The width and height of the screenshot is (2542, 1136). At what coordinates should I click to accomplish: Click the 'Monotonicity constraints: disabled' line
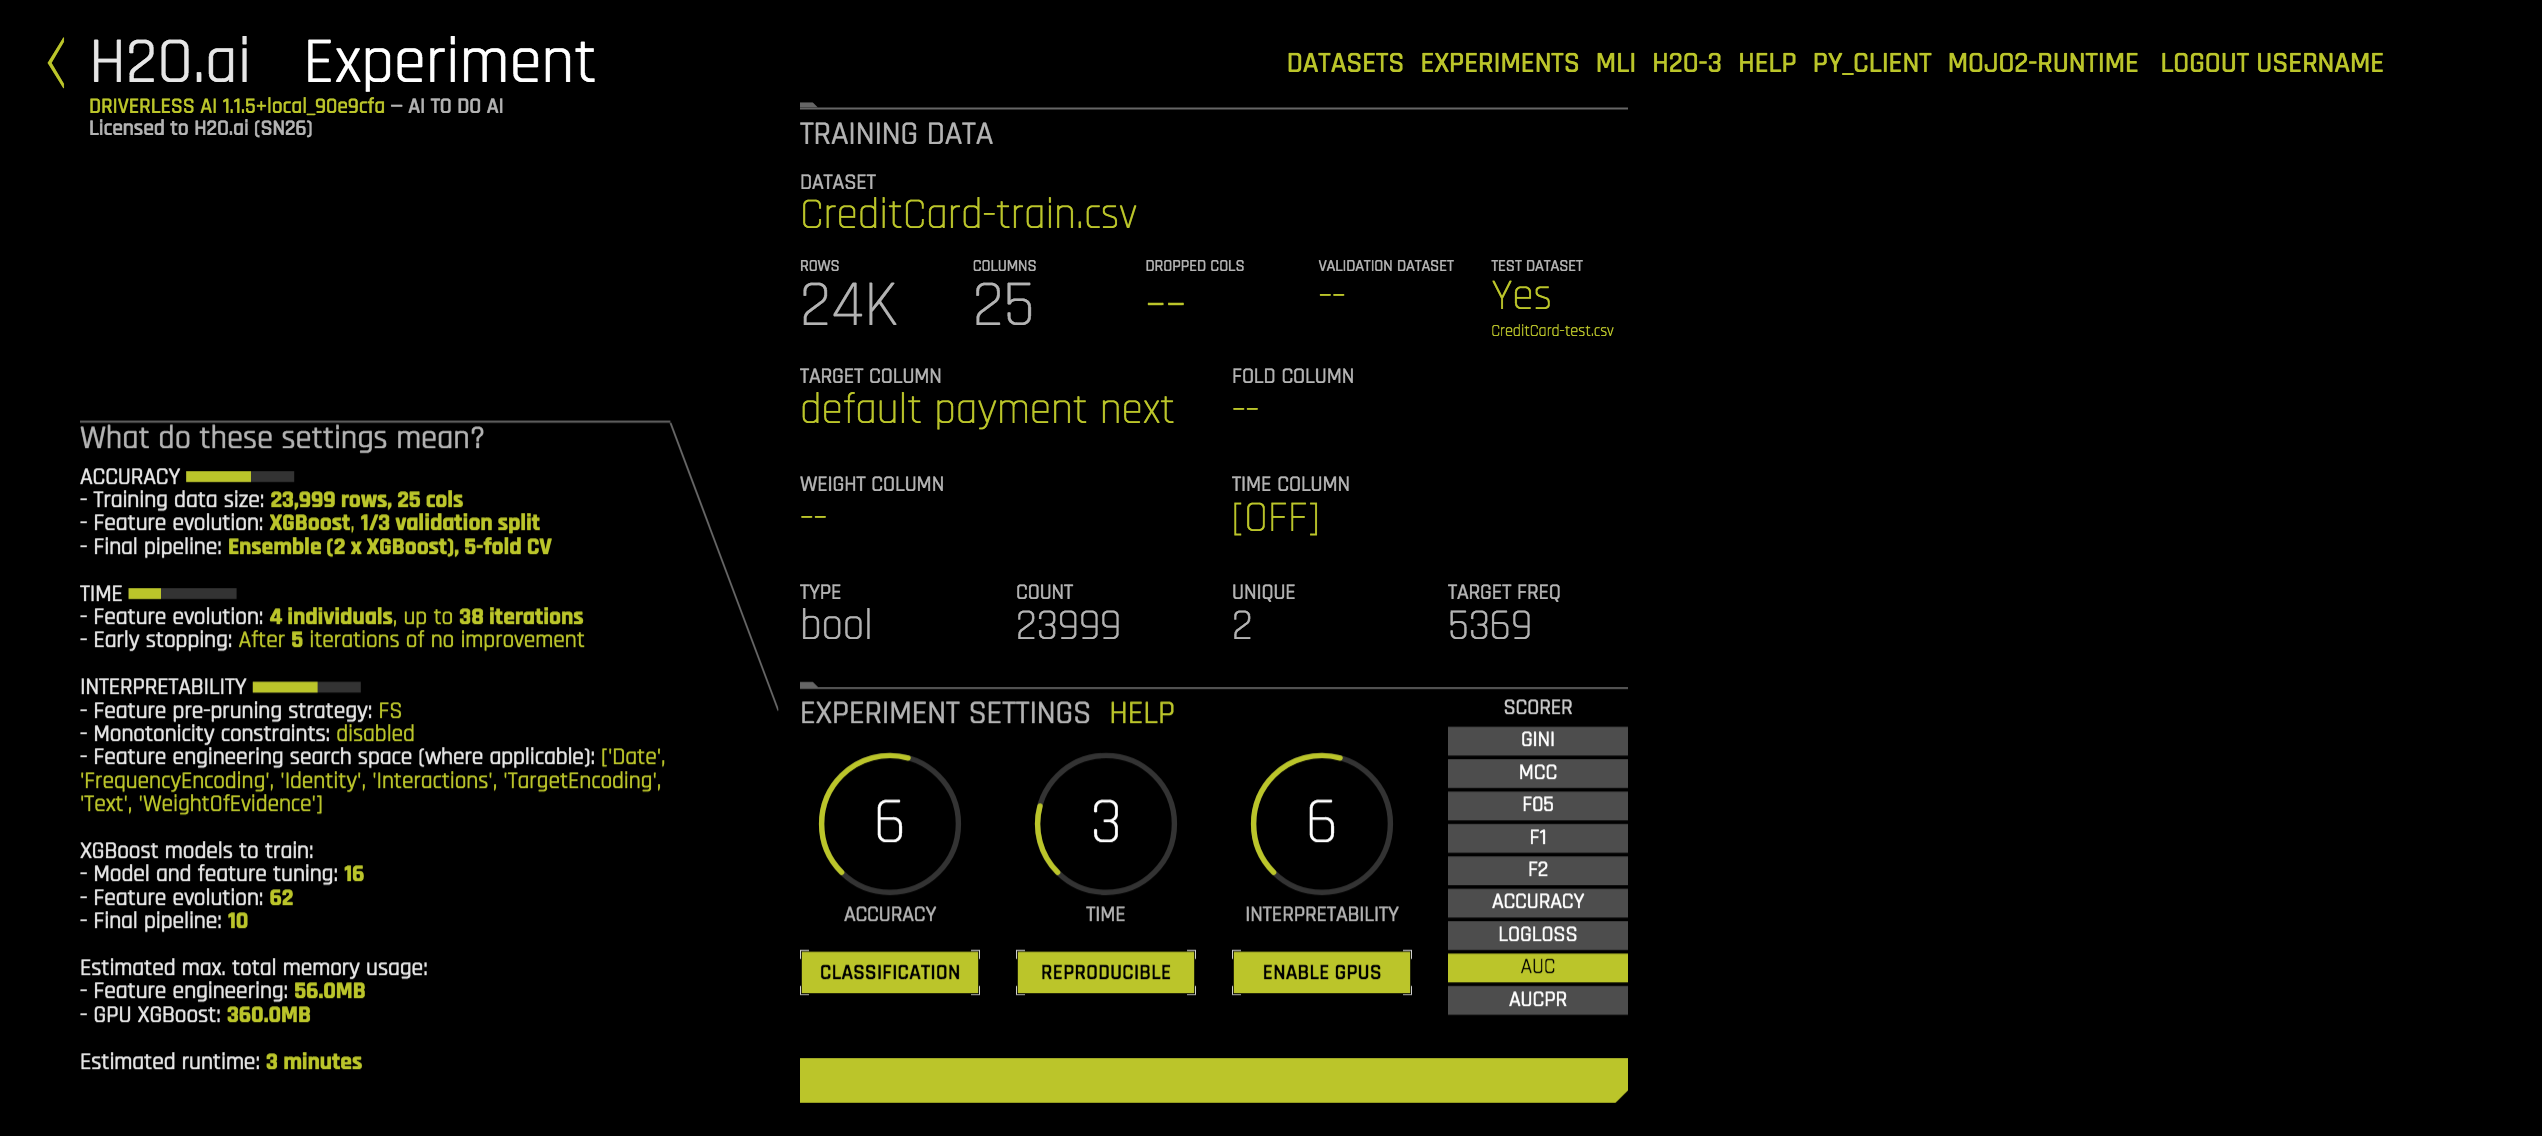tap(247, 734)
